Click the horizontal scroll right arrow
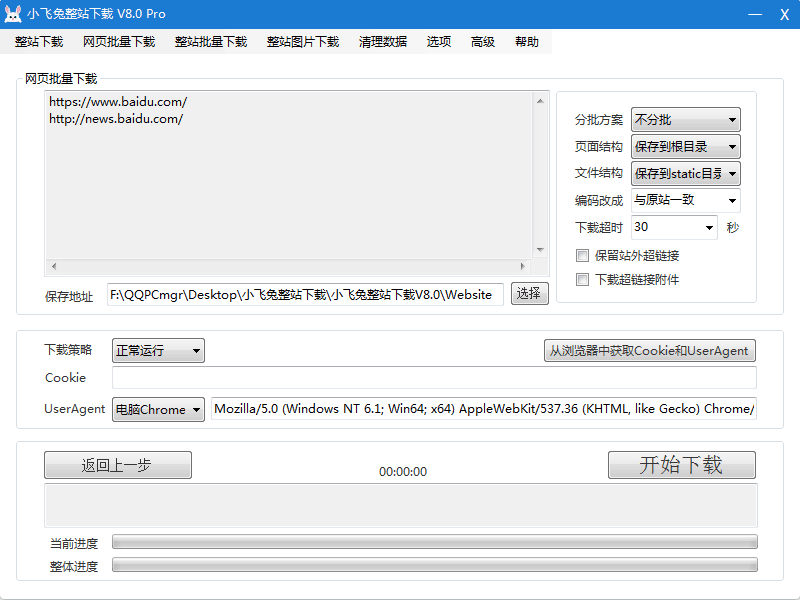Screen dimensions: 800x600 (x=521, y=267)
